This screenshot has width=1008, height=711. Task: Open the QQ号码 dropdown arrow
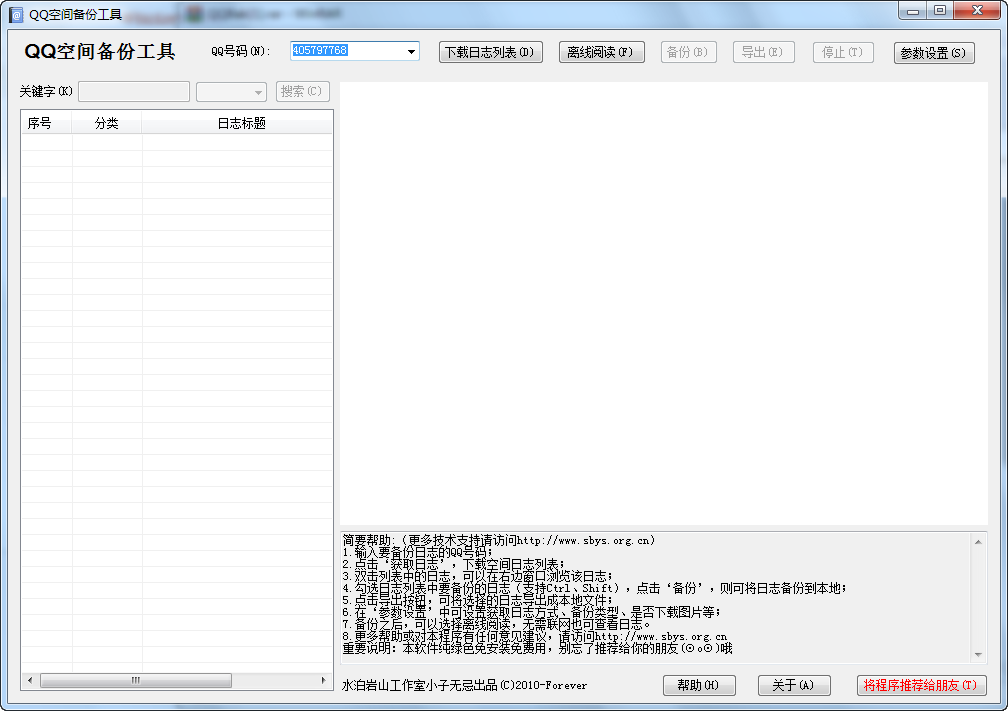click(411, 51)
